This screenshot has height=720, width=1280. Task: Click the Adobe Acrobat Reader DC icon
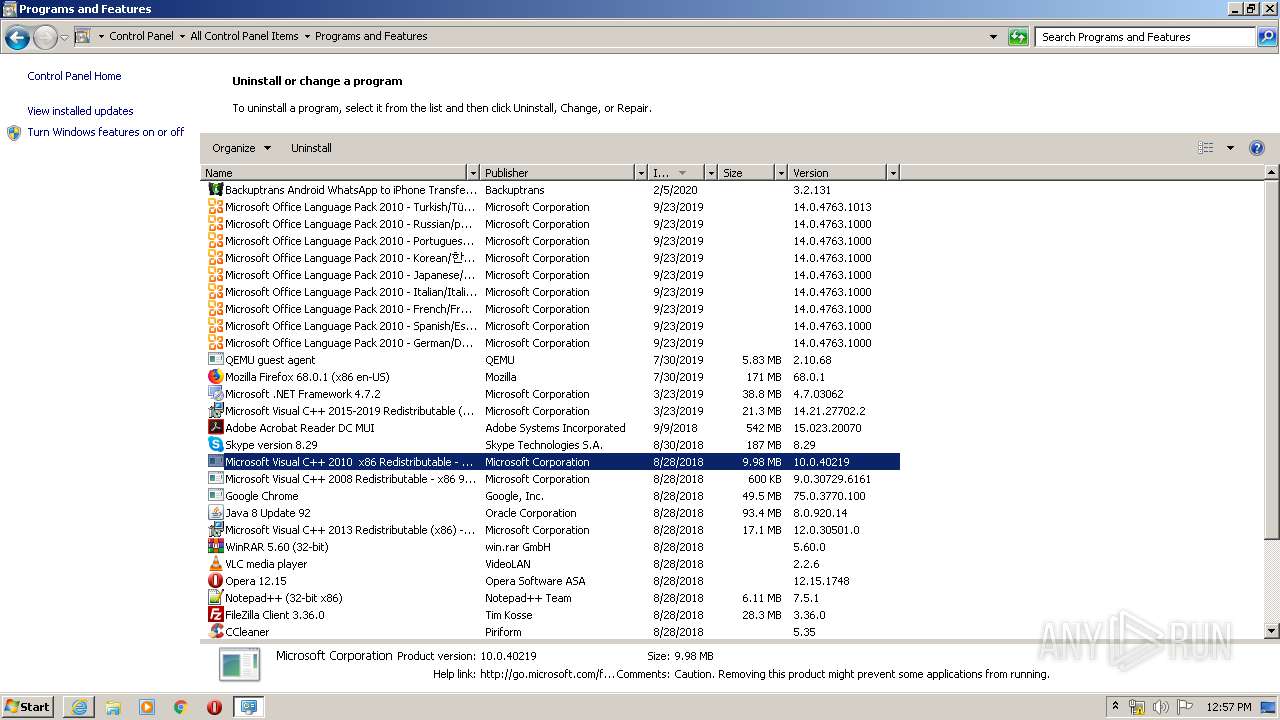(x=215, y=428)
